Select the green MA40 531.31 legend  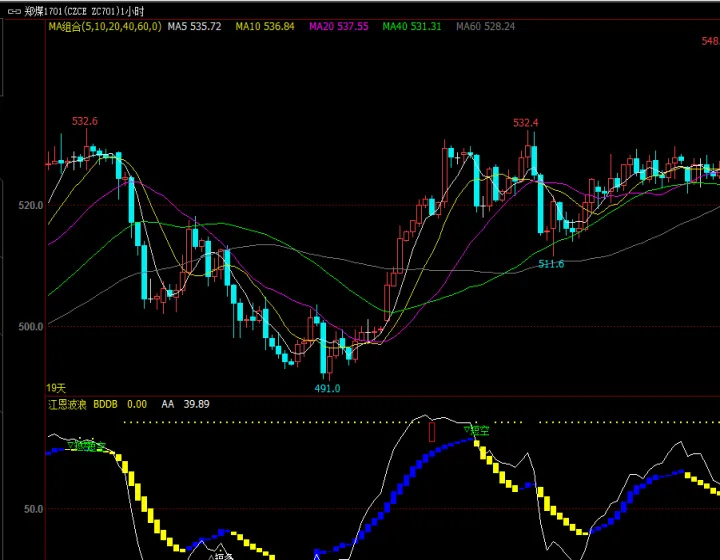tap(411, 26)
